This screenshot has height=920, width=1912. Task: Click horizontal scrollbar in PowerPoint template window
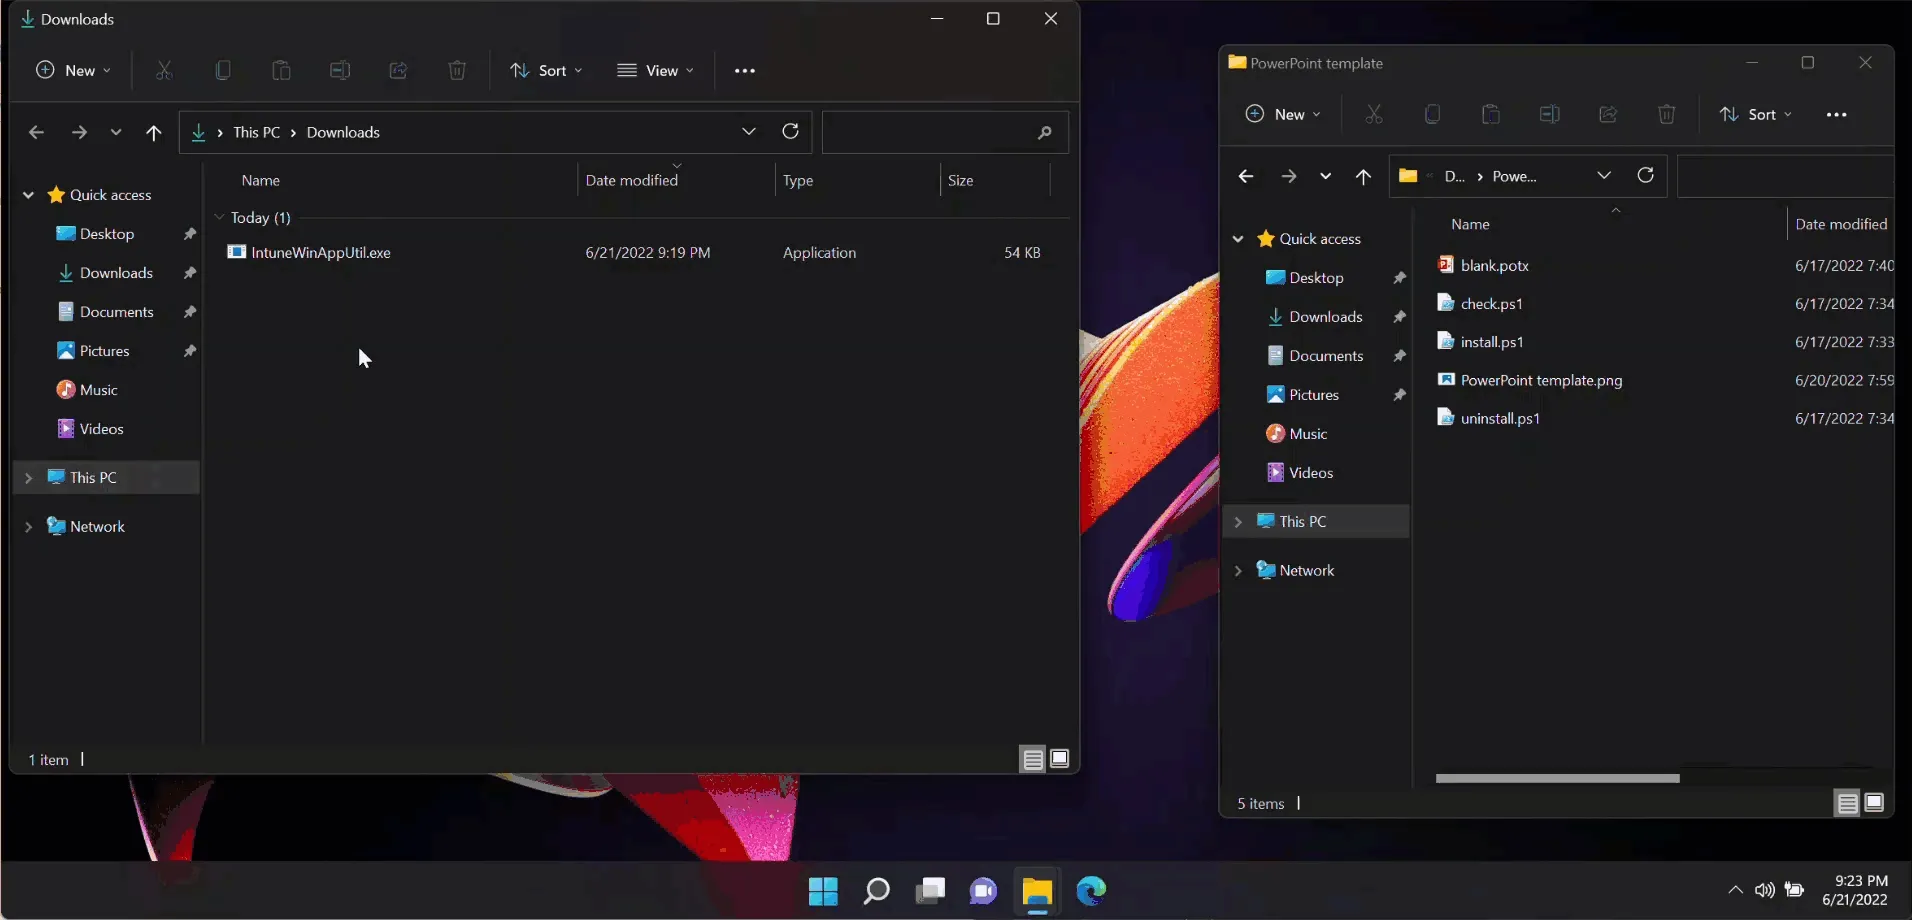pos(1557,778)
